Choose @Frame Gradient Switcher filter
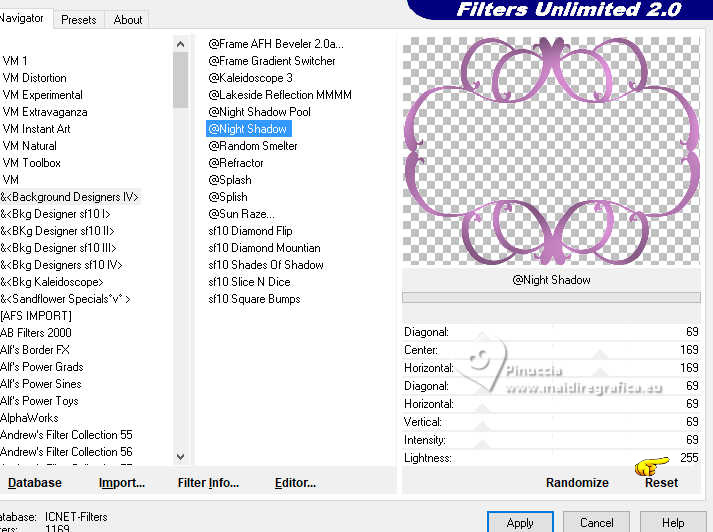The image size is (713, 532). [272, 60]
